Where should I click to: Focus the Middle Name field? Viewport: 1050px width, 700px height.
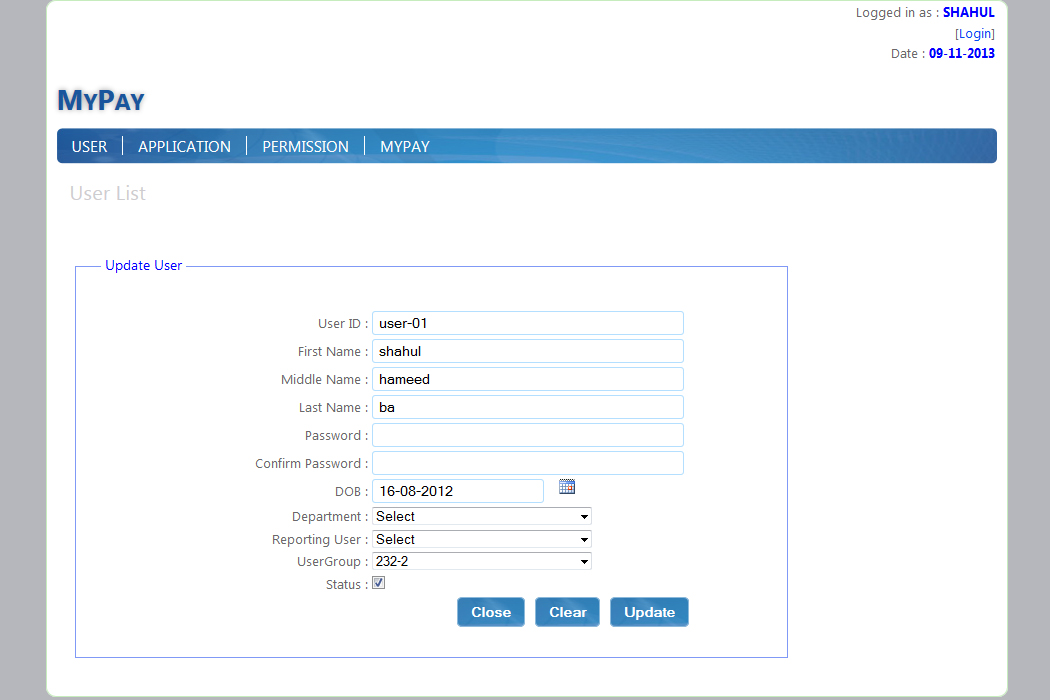528,379
